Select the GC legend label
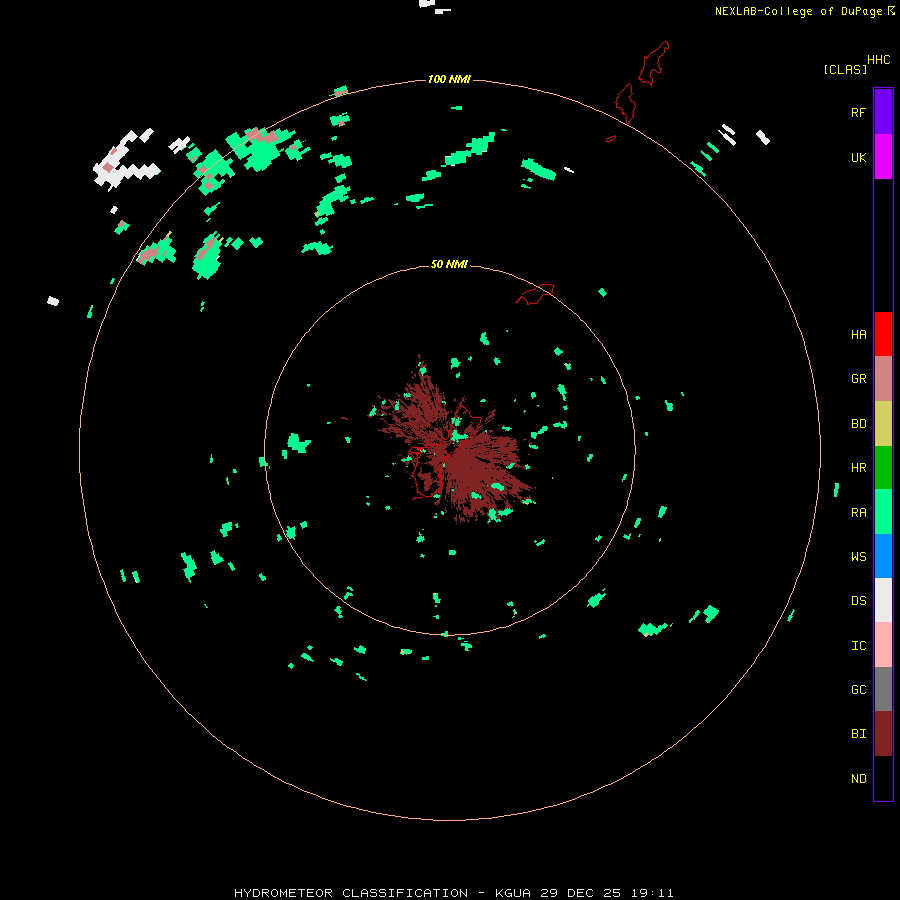 click(x=858, y=690)
